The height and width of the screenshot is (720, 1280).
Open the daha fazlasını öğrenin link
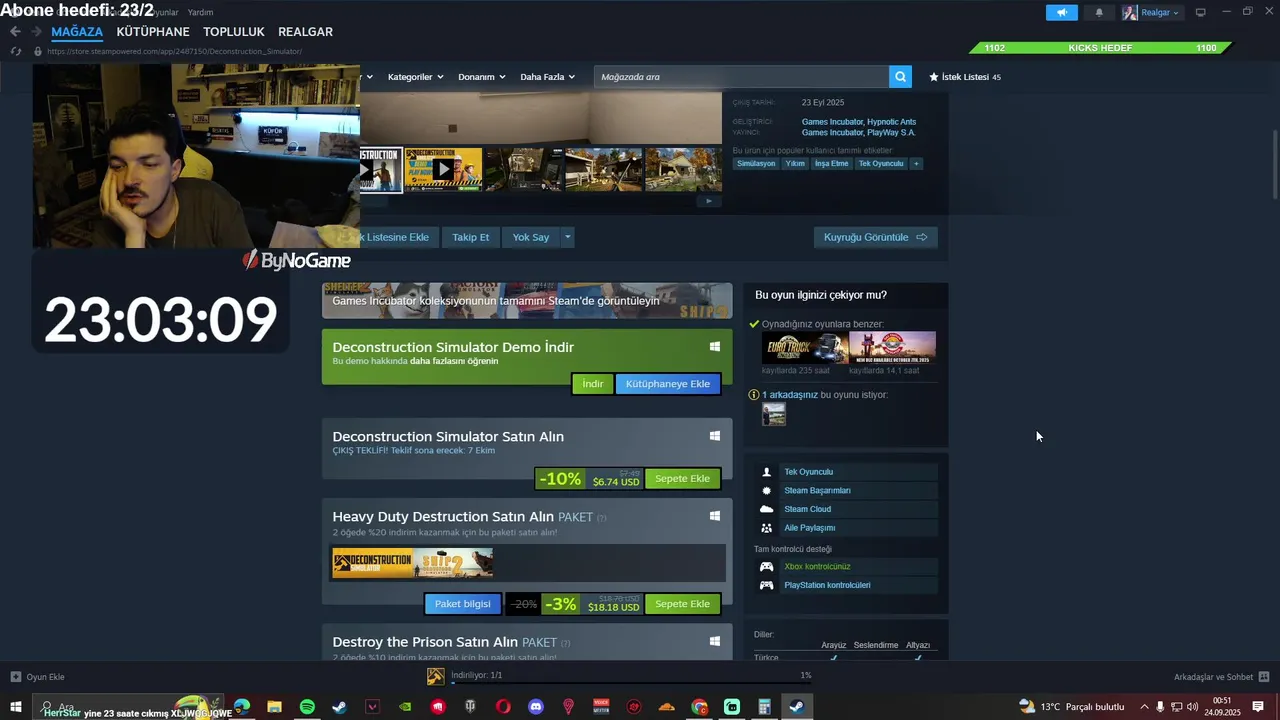click(x=454, y=361)
